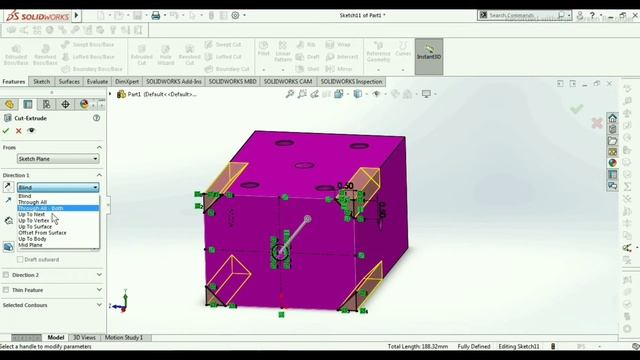Select Up To Surface option
The width and height of the screenshot is (640, 360).
pyautogui.click(x=58, y=227)
